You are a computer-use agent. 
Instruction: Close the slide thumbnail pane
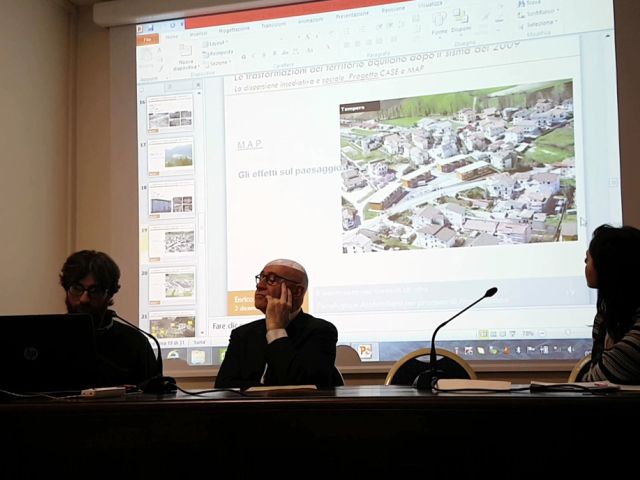point(198,85)
